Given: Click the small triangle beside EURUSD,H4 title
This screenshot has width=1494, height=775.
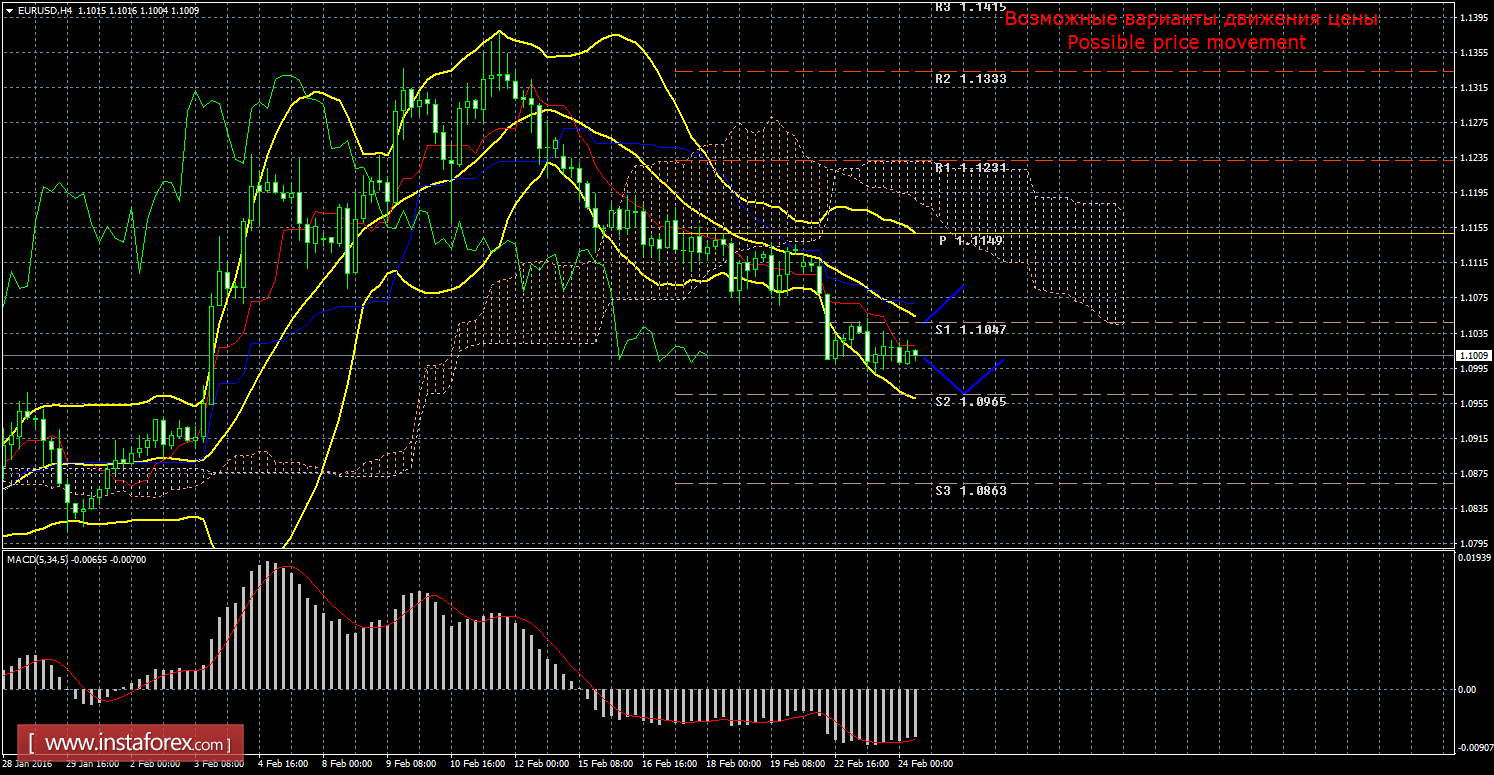Looking at the screenshot, I should click(x=9, y=9).
